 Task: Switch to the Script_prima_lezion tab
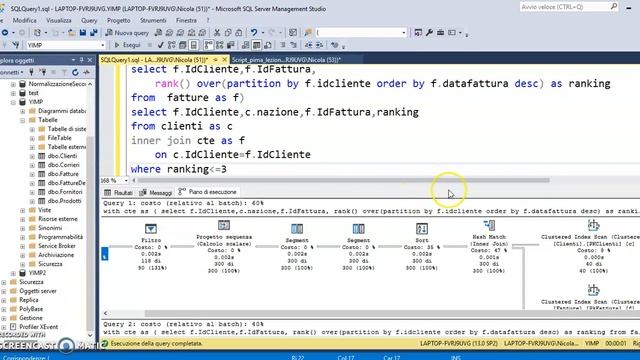pyautogui.click(x=286, y=60)
